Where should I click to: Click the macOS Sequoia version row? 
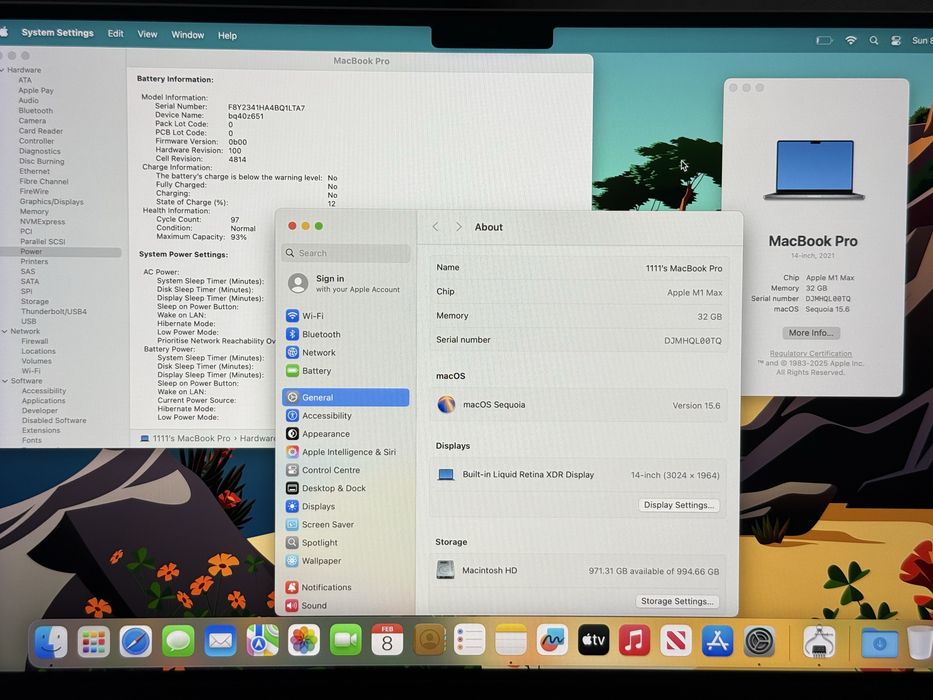coord(578,405)
